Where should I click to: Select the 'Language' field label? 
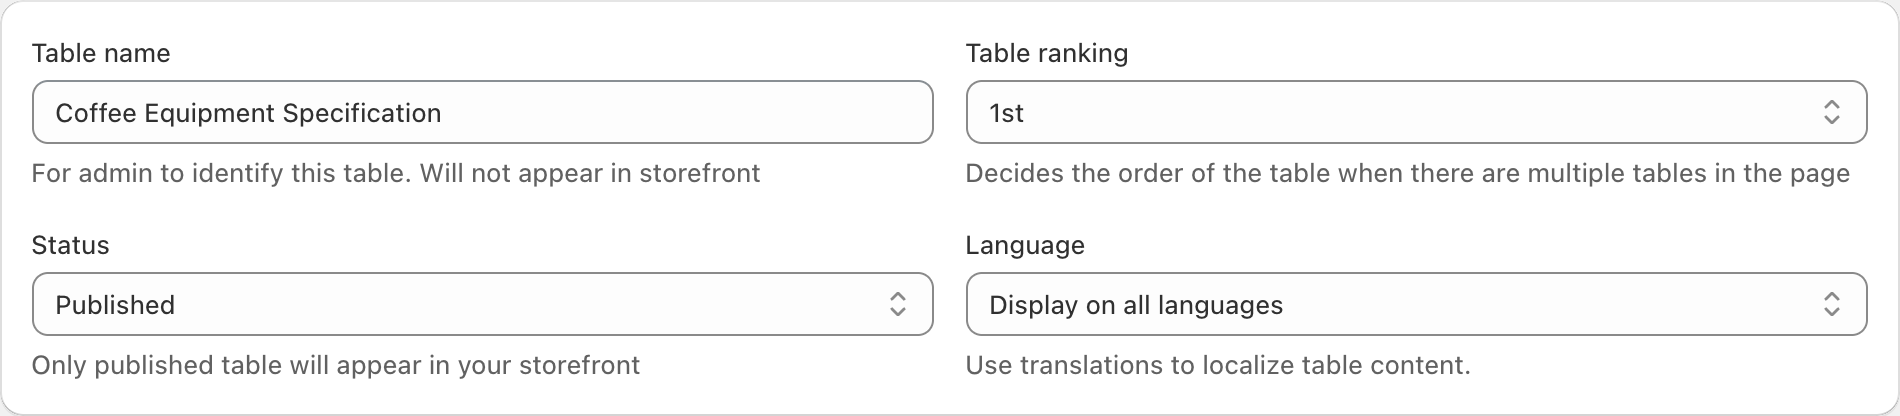pyautogui.click(x=1025, y=245)
